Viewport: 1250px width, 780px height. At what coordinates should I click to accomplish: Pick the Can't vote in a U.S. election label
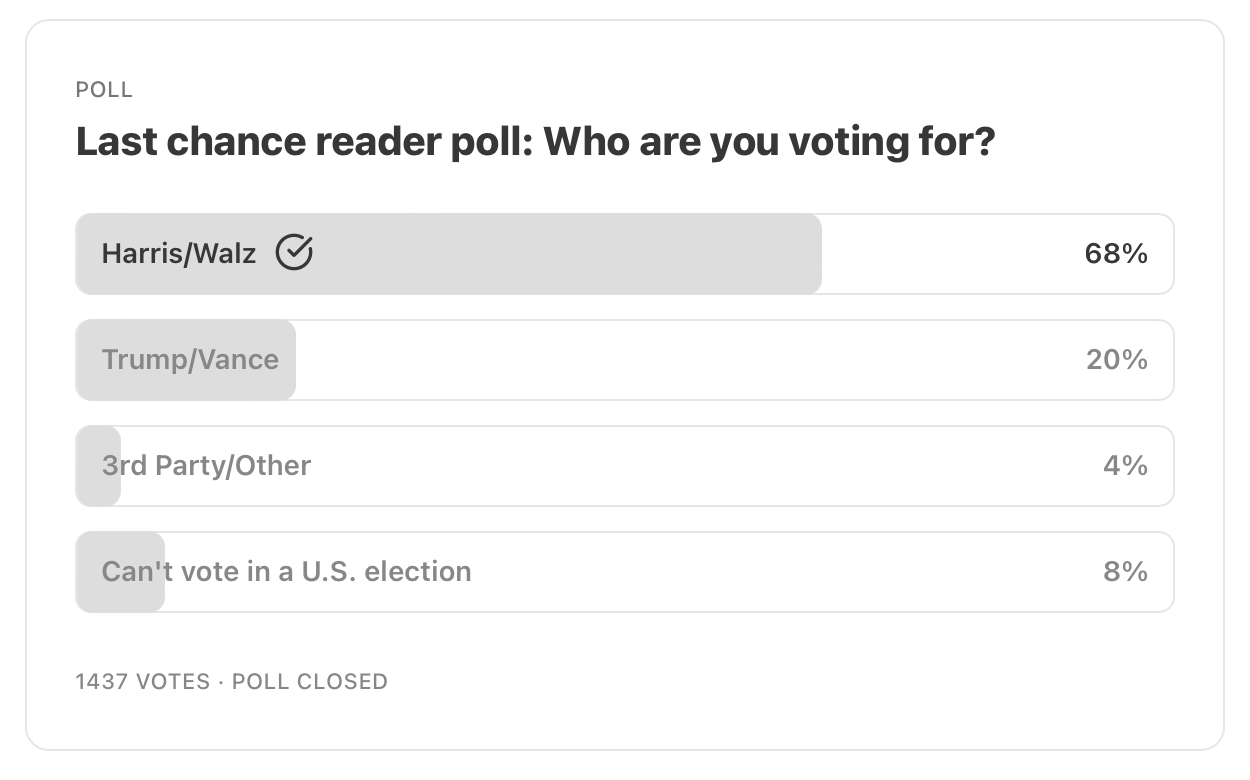(x=286, y=572)
